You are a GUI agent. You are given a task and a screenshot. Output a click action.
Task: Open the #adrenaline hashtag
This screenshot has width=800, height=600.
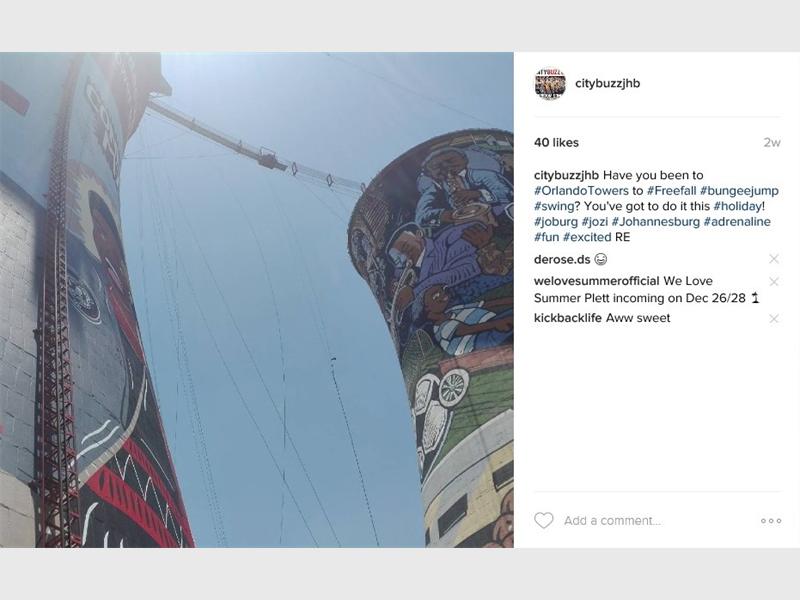737,222
